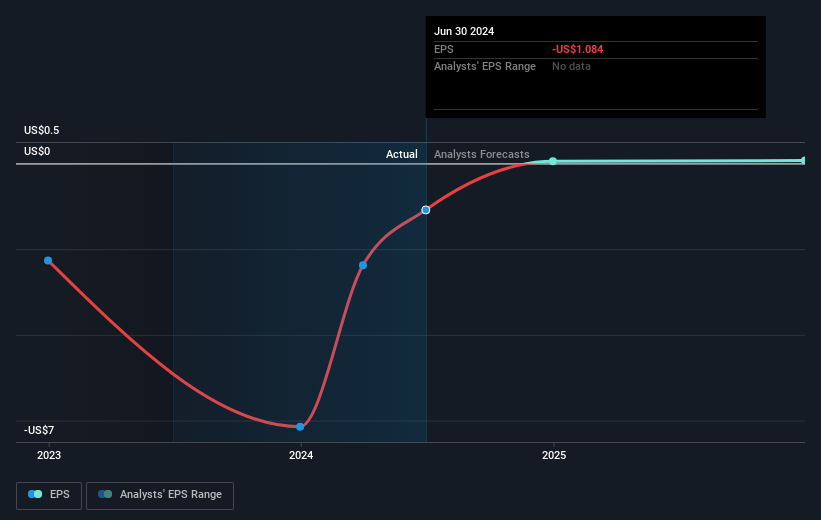Click the 2025 x-axis label
This screenshot has width=821, height=520.
[554, 455]
